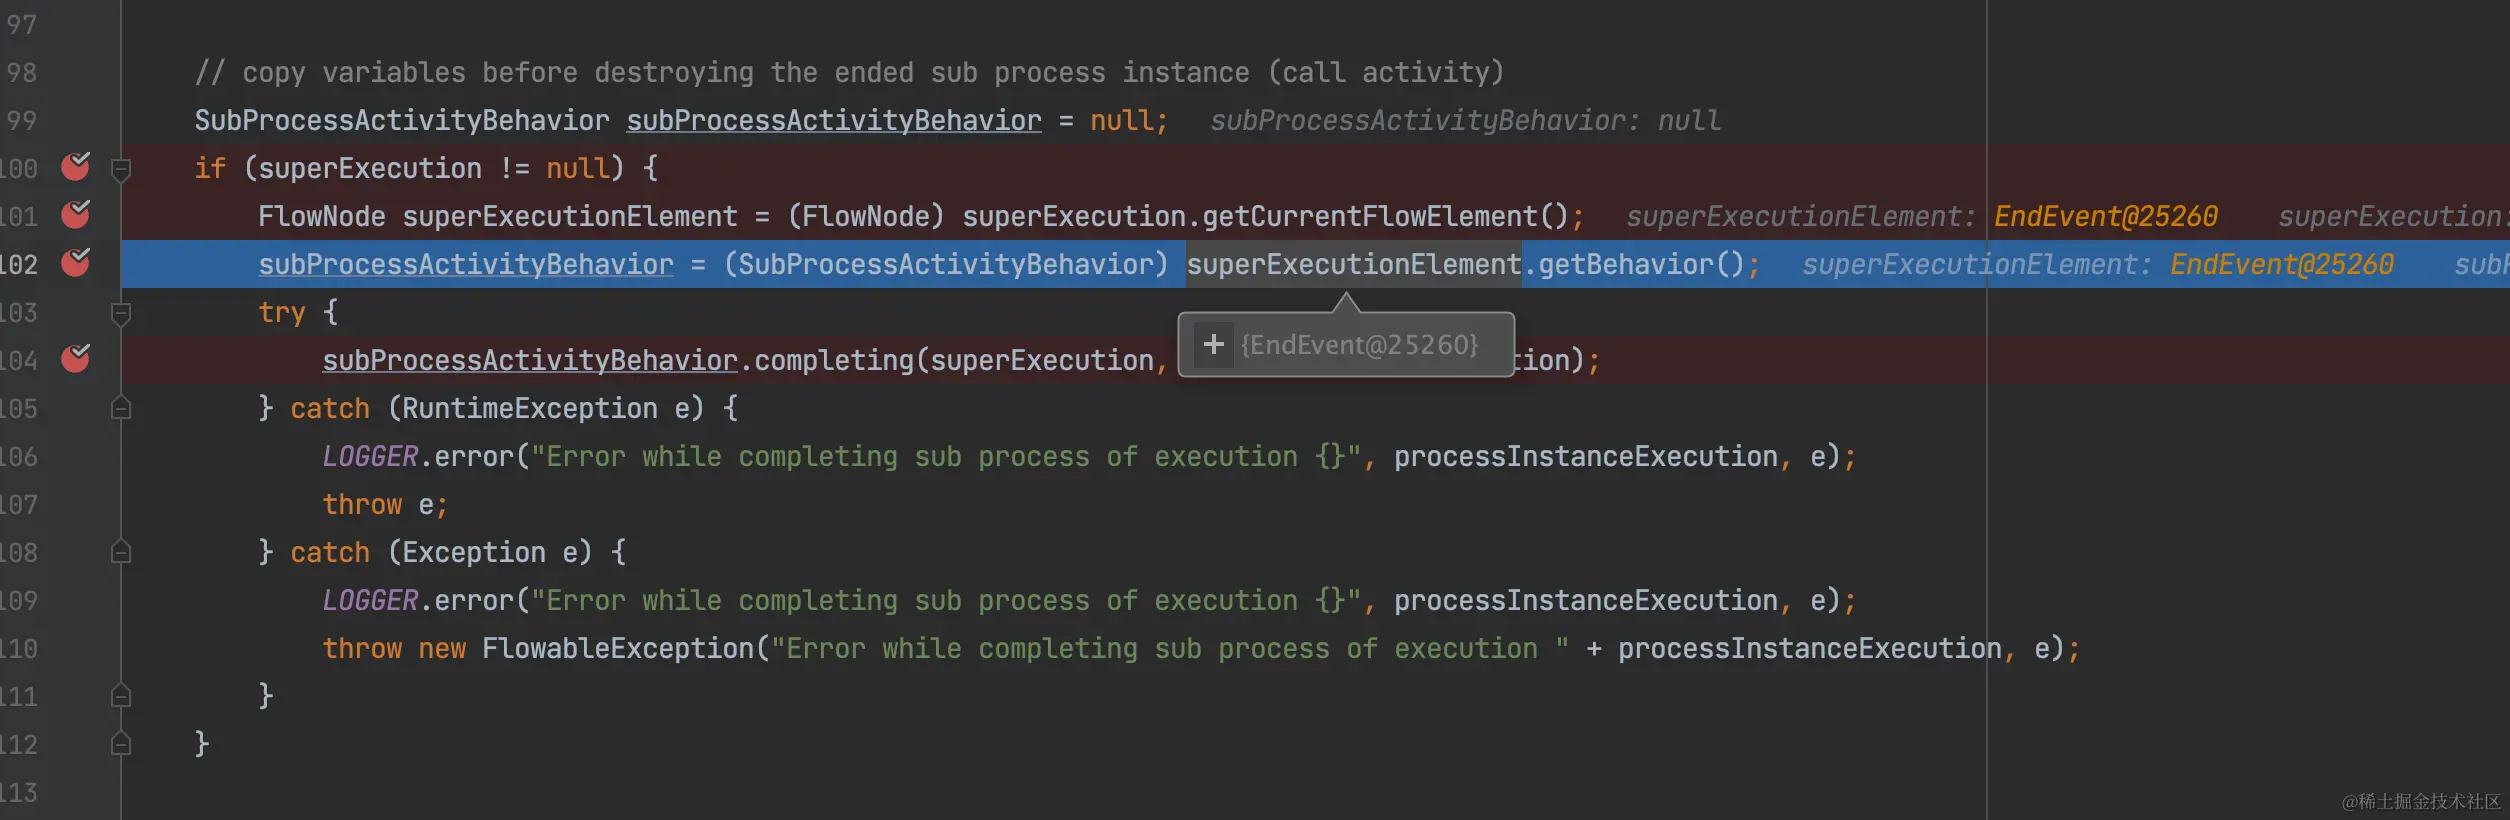Collapse the try block fold marker
The image size is (2510, 820).
[x=121, y=313]
